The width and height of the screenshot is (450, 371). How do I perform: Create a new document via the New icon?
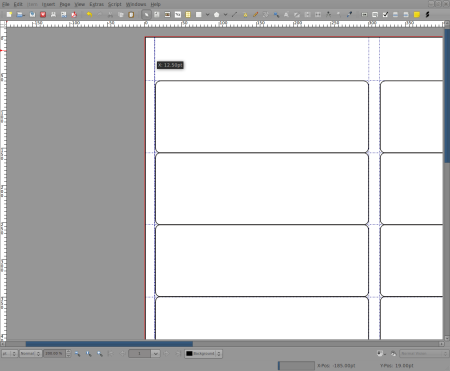point(9,15)
